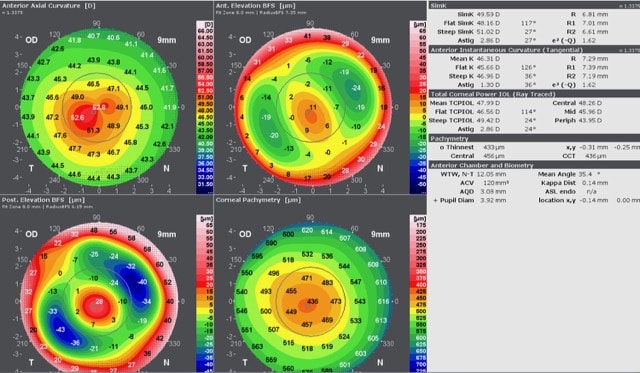Click the 620 value atop the pachymetry map
This screenshot has width=640, height=373.
click(x=307, y=231)
